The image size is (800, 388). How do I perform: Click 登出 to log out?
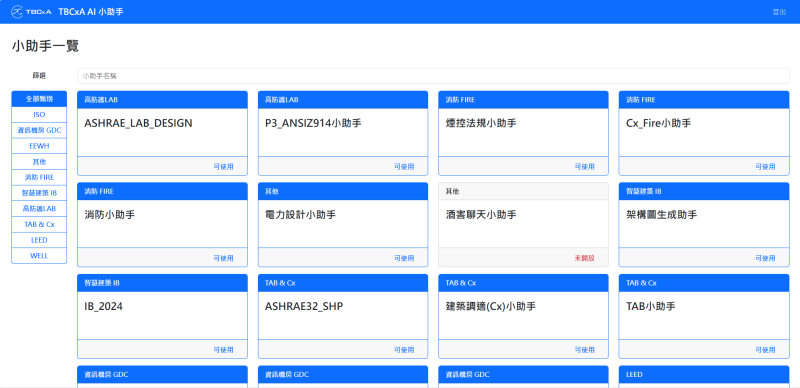pyautogui.click(x=779, y=12)
